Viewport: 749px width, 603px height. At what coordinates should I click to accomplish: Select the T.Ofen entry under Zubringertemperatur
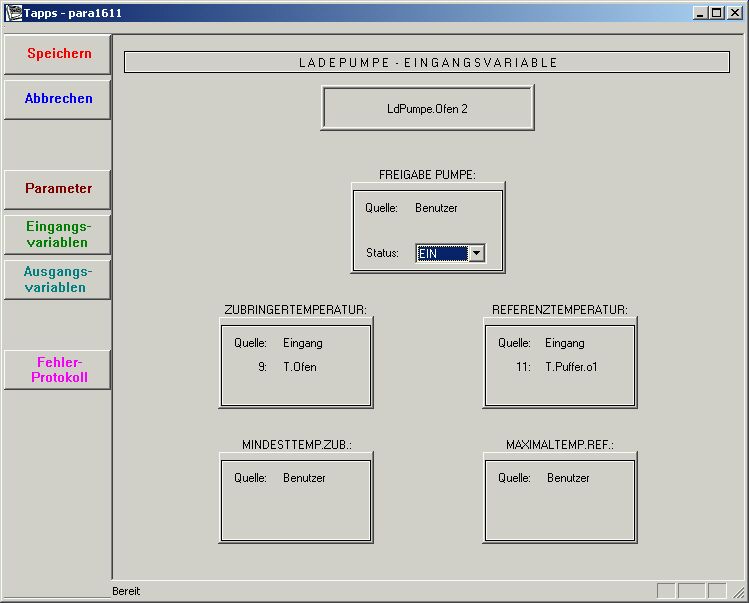(300, 367)
